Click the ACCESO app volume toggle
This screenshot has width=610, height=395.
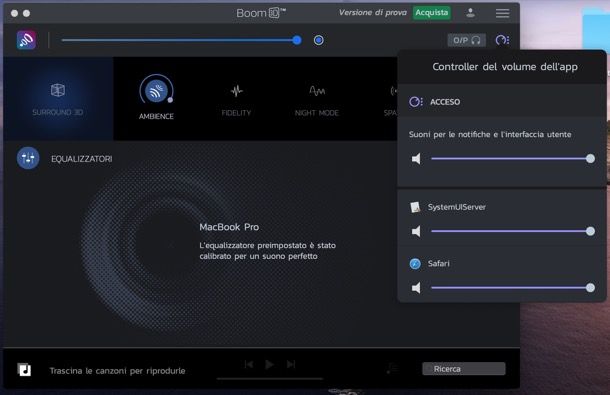tap(435, 102)
